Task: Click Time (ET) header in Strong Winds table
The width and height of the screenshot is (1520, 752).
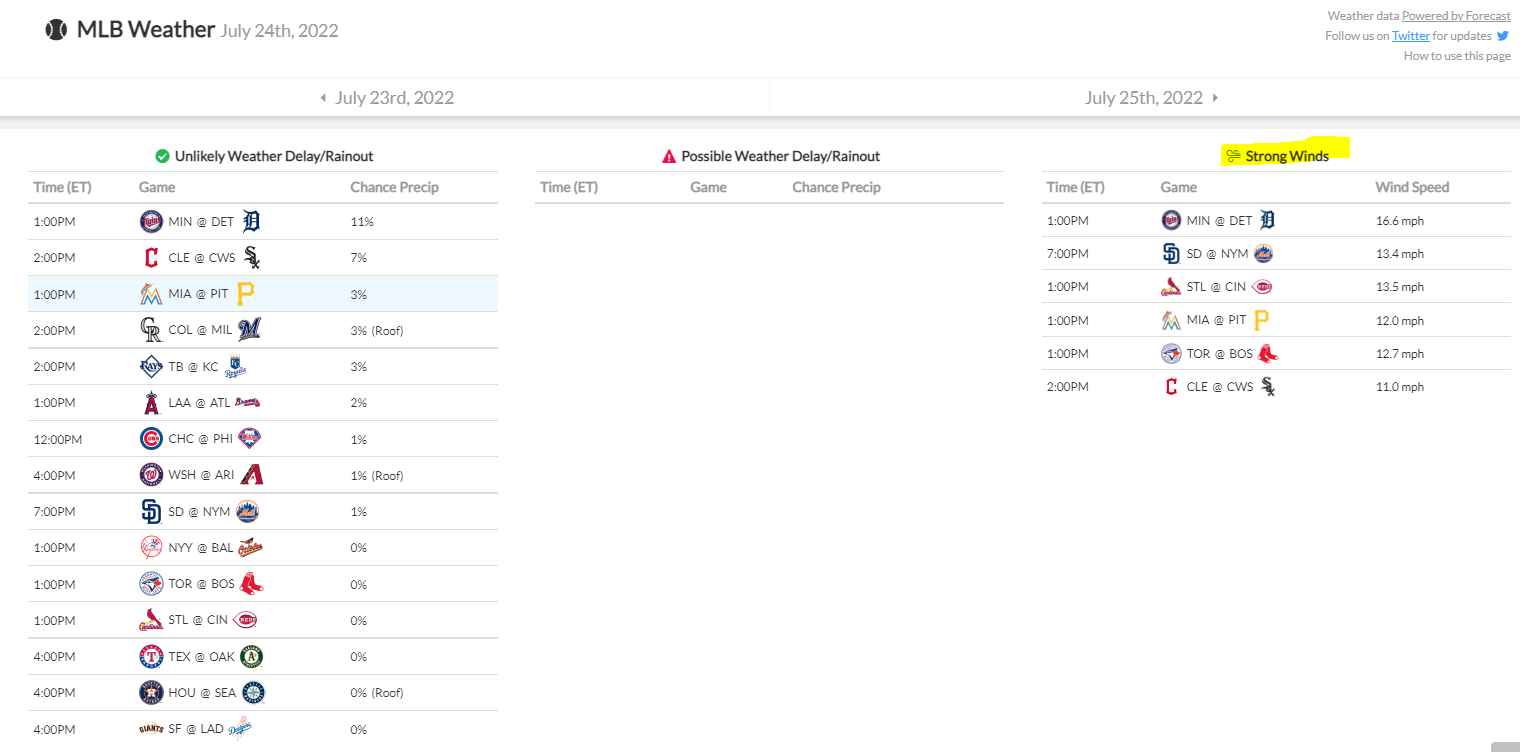Action: (1075, 187)
